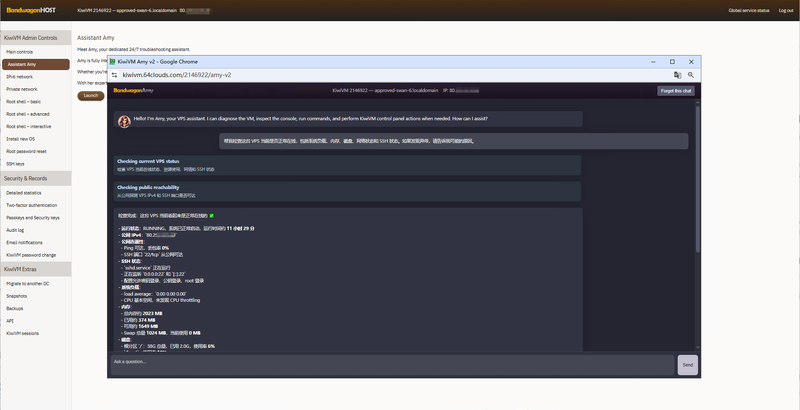
Task: Click the scrollbar up arrow in chat
Action: (697, 102)
